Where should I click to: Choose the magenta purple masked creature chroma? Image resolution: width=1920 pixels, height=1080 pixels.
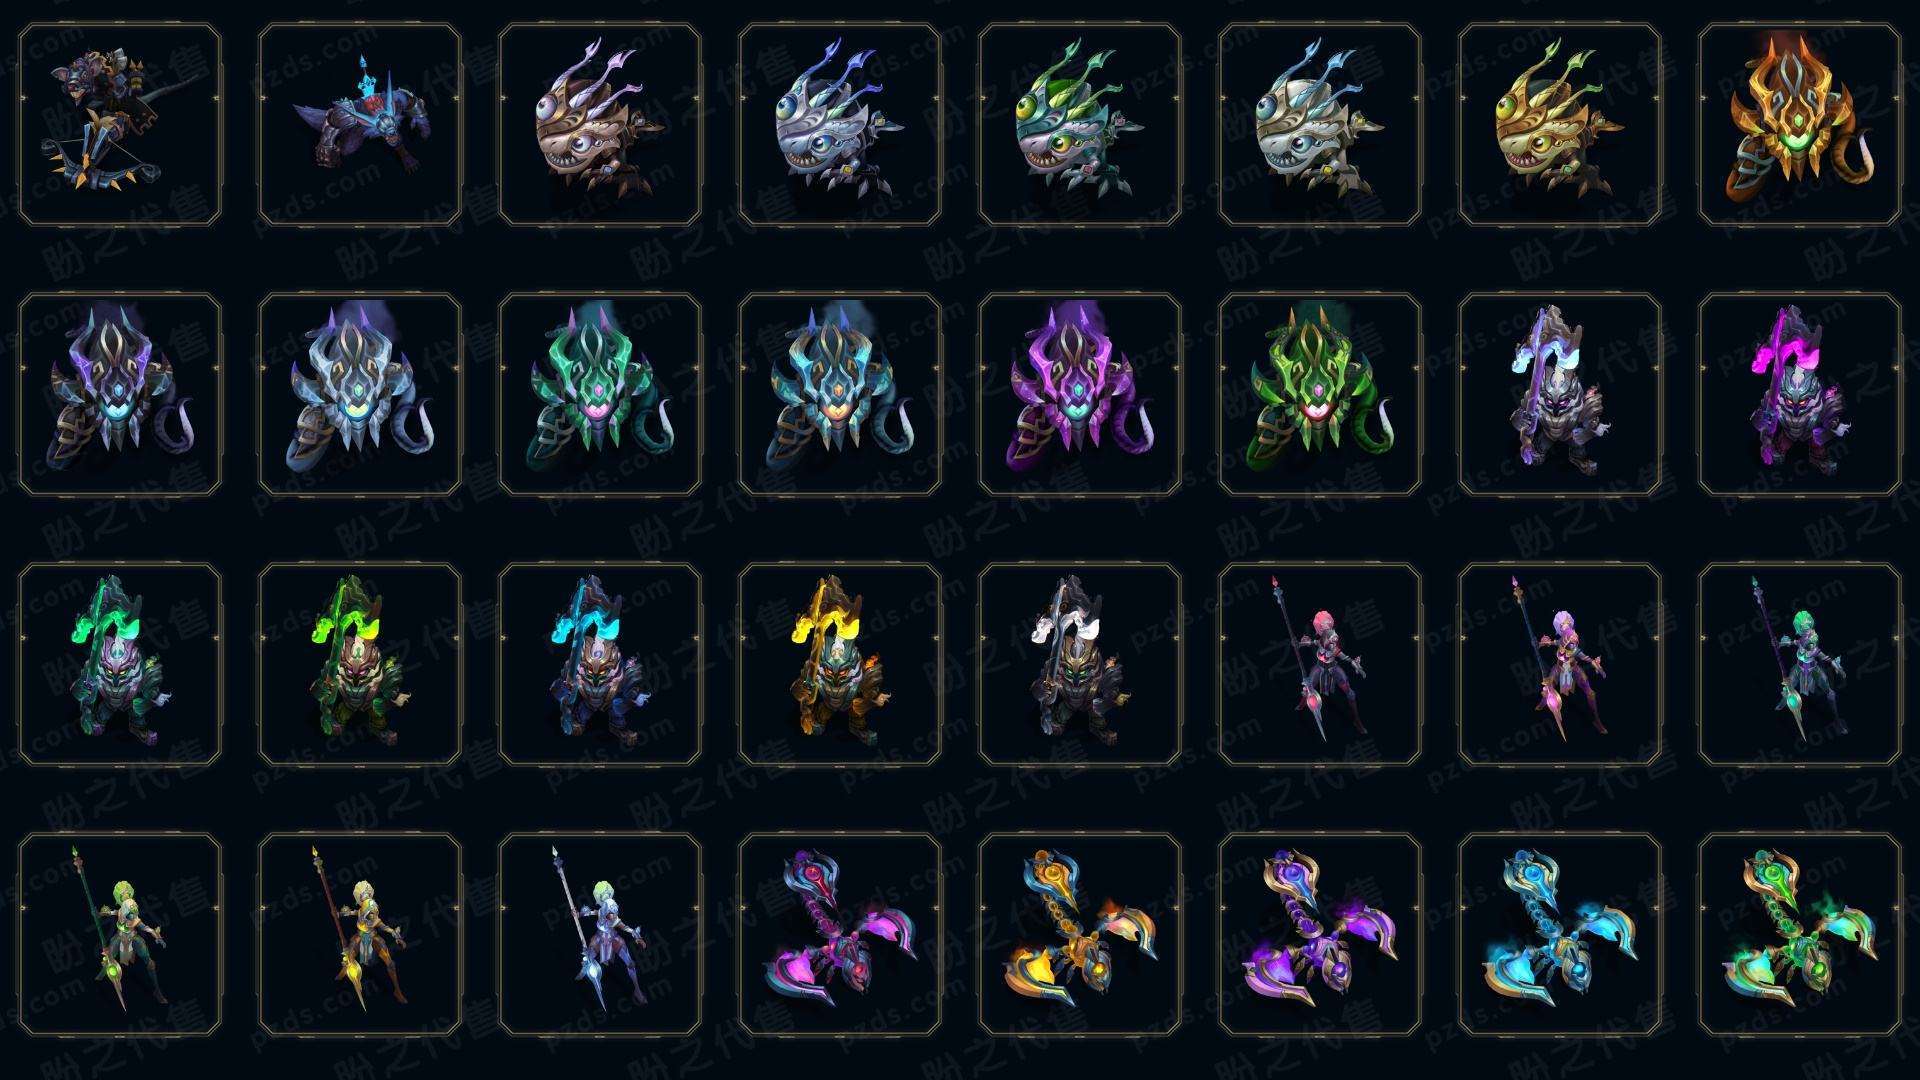[x=1080, y=394]
